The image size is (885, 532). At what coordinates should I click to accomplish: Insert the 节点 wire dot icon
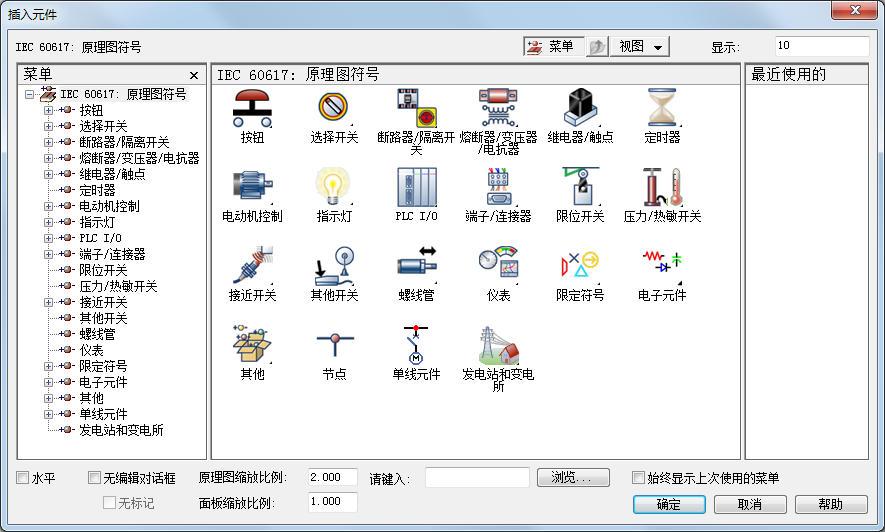pyautogui.click(x=334, y=345)
